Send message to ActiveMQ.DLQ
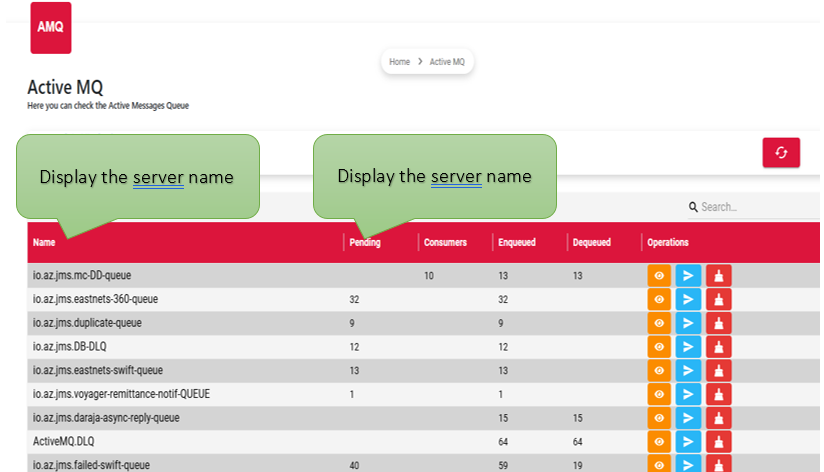Screen dimensions: 824x472 point(688,442)
